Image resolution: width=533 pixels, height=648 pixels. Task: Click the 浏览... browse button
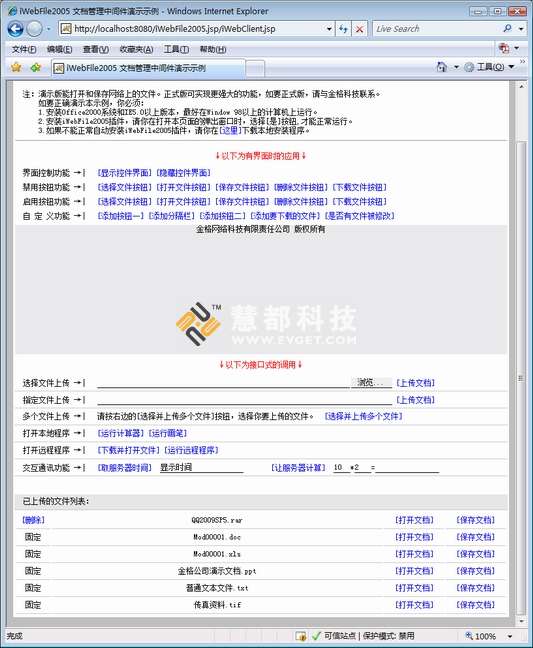(371, 383)
